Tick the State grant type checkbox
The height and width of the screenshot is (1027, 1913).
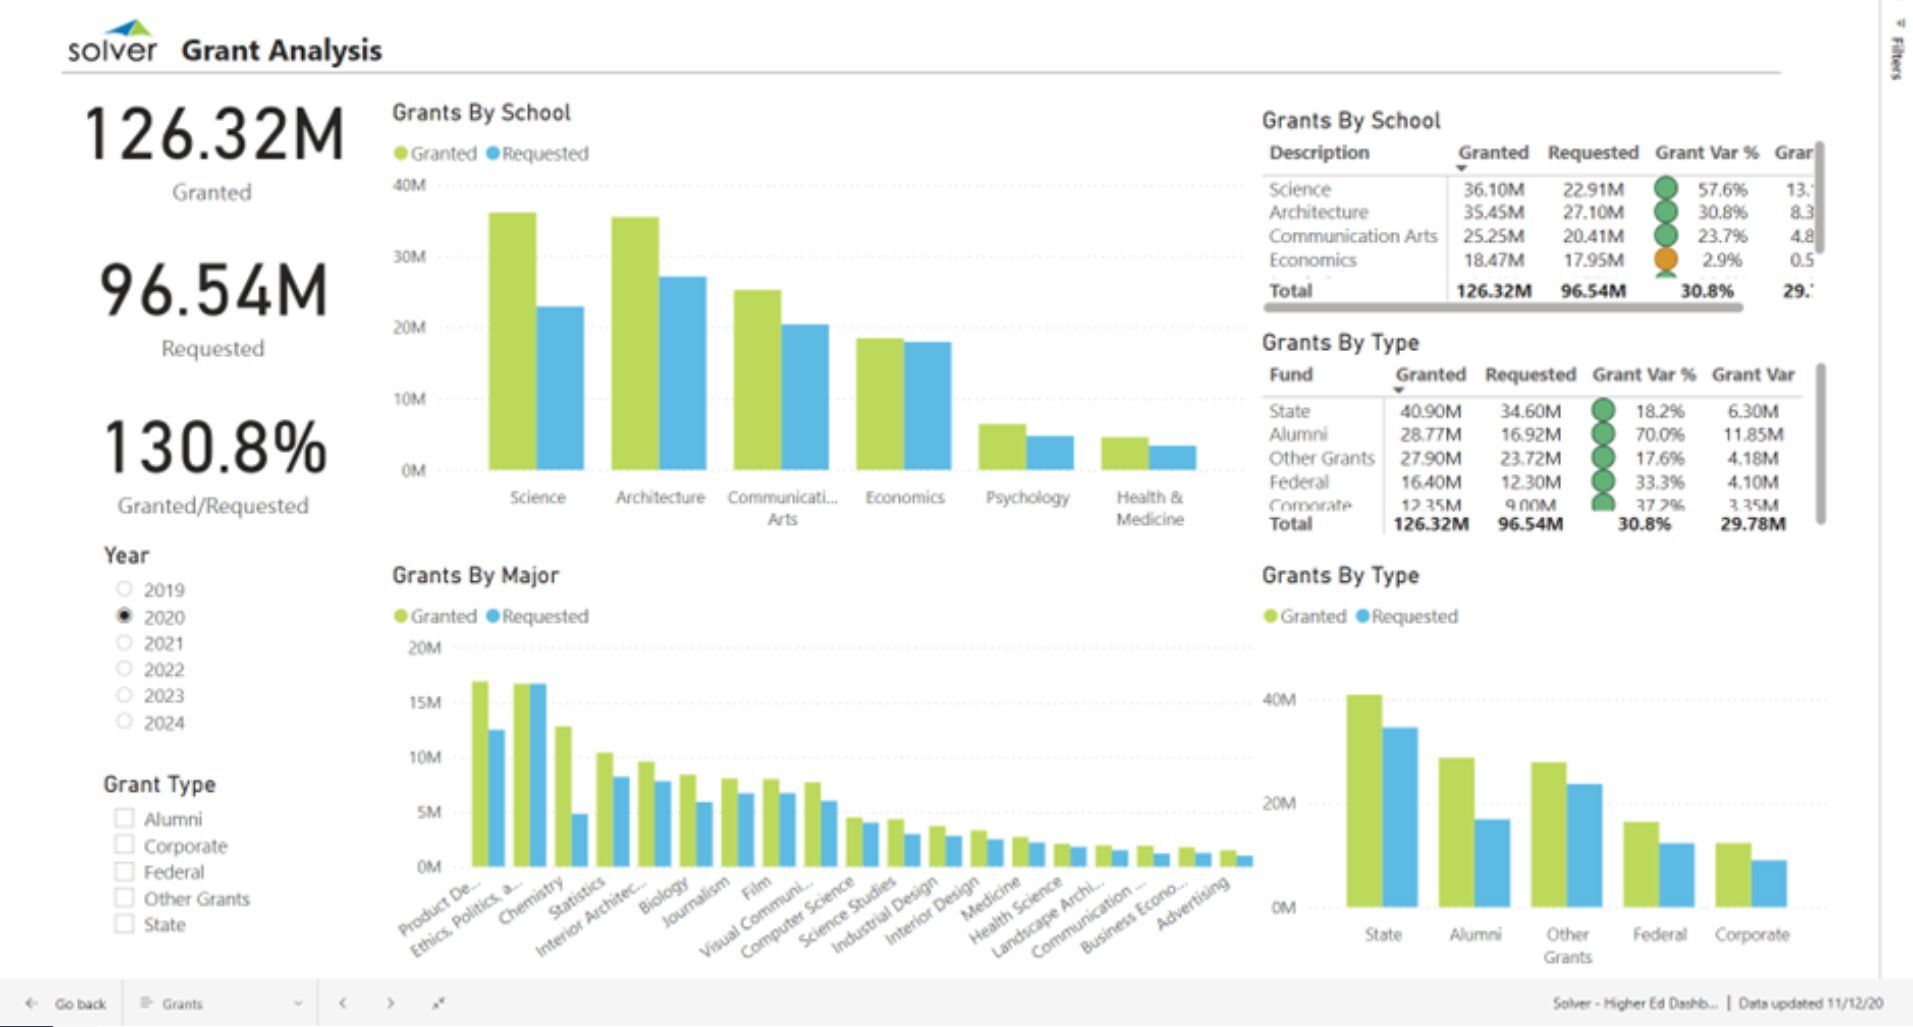pyautogui.click(x=124, y=924)
